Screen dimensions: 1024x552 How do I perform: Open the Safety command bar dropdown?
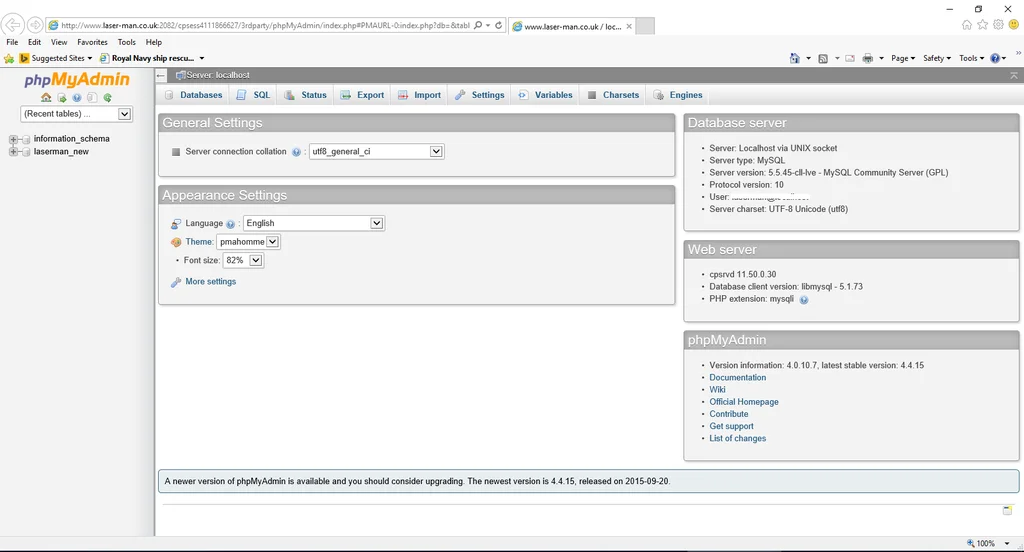(x=936, y=58)
